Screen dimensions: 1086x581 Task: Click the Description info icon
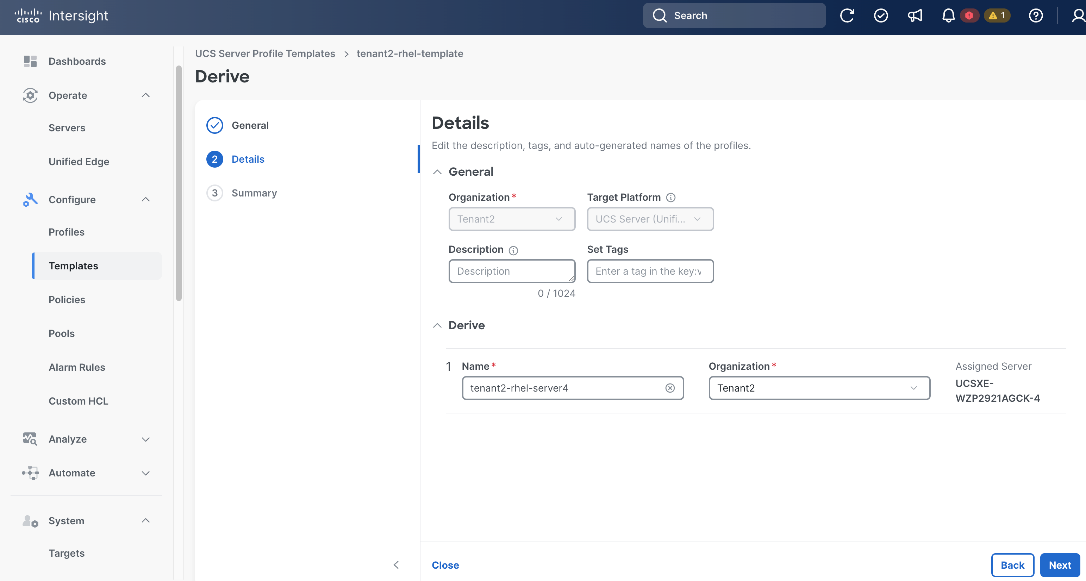[x=513, y=250]
